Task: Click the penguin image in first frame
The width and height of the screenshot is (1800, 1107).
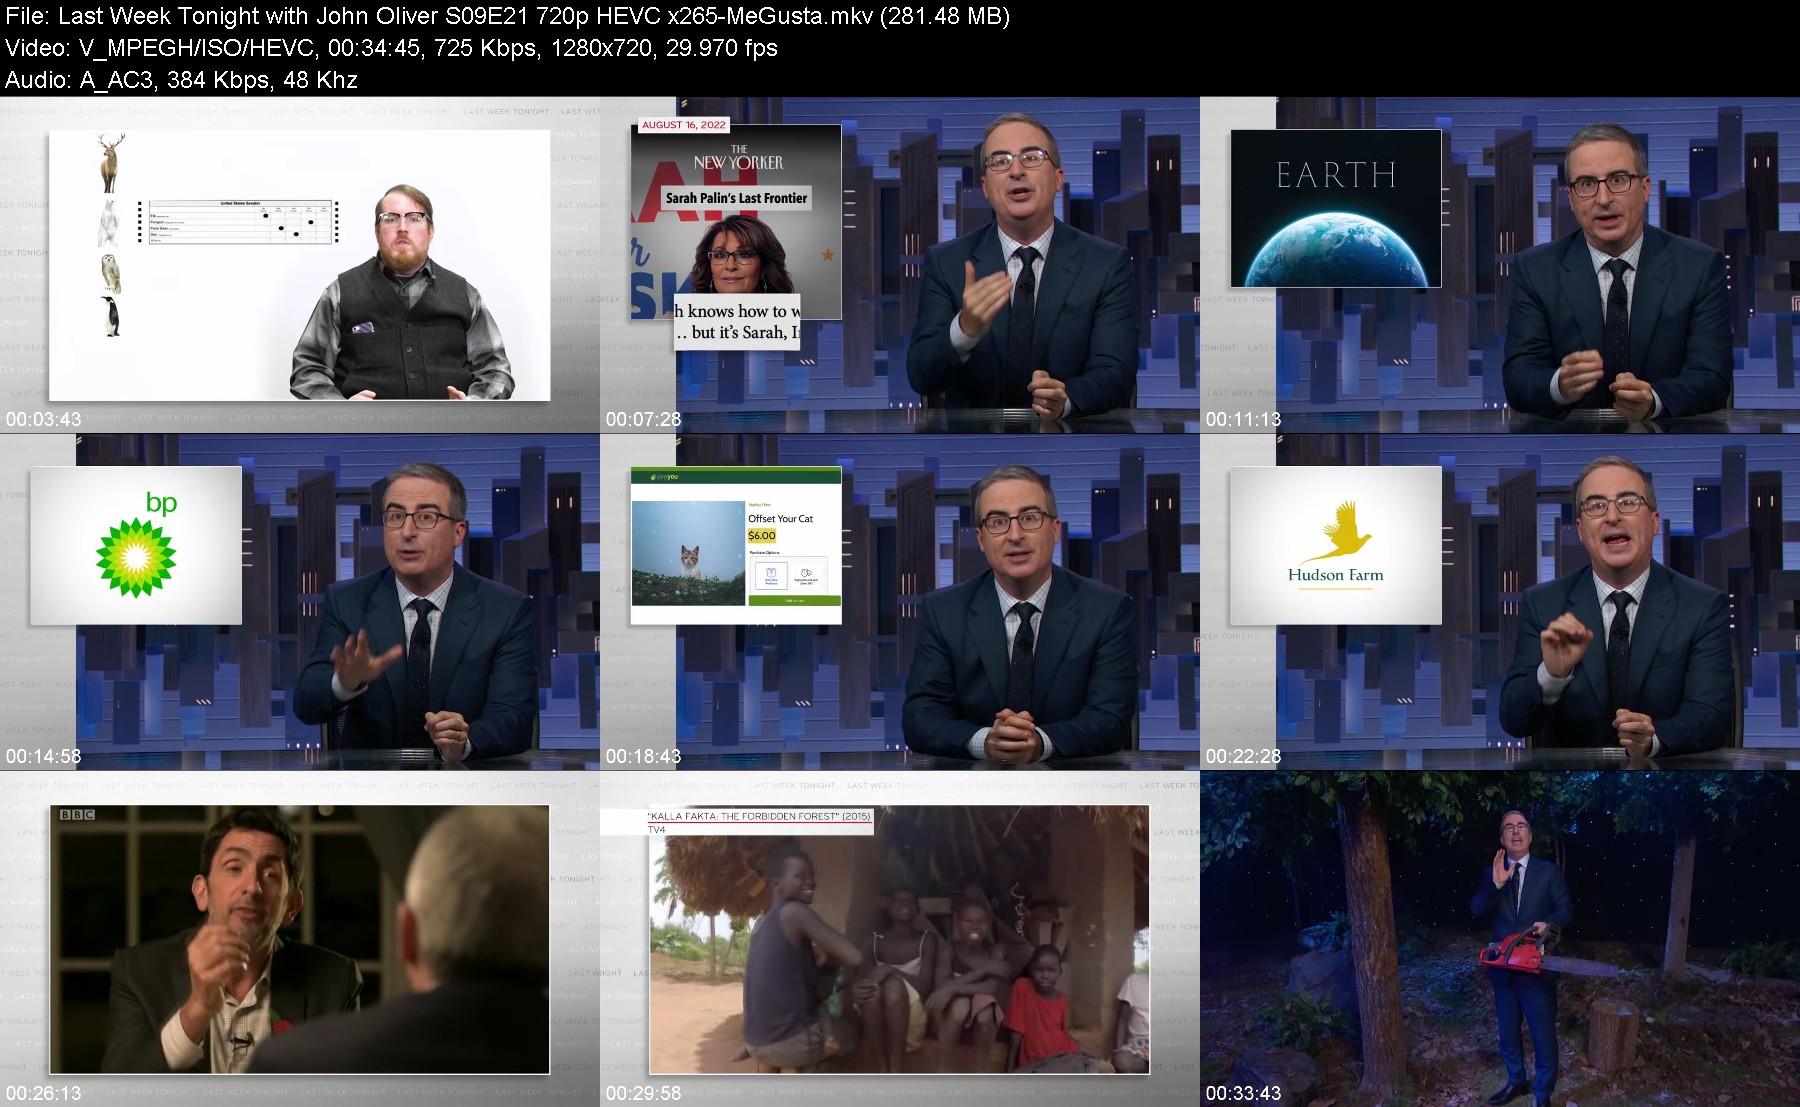Action: (x=111, y=315)
